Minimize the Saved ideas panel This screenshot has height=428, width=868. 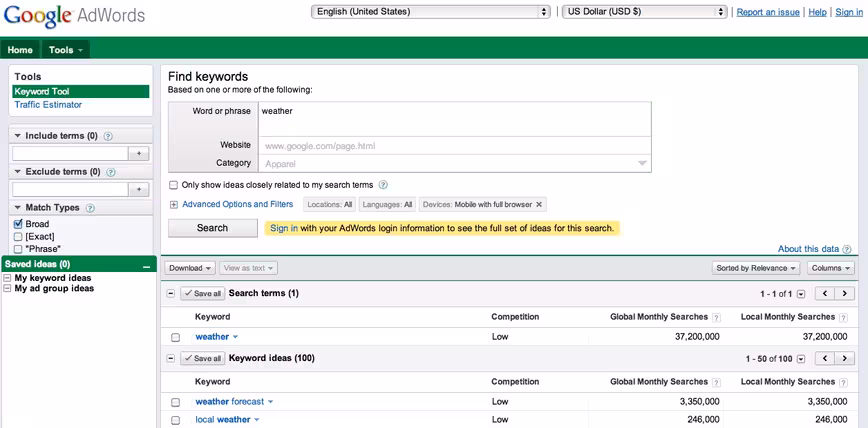[146, 266]
